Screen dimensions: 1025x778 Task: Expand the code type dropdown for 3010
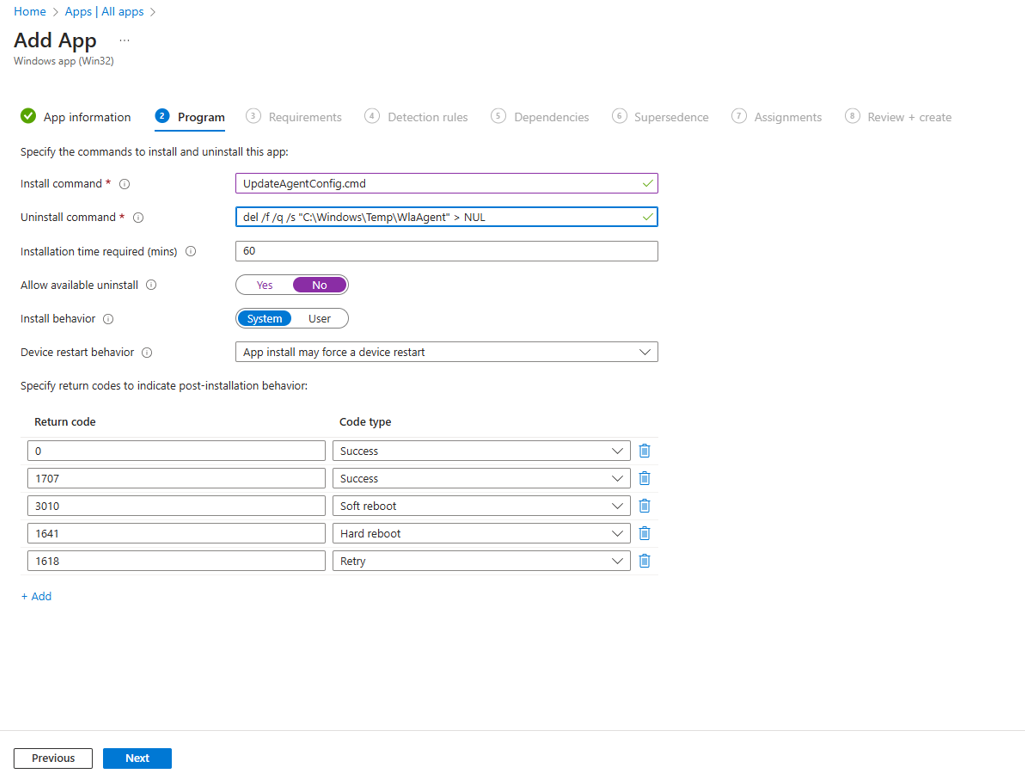click(x=481, y=505)
